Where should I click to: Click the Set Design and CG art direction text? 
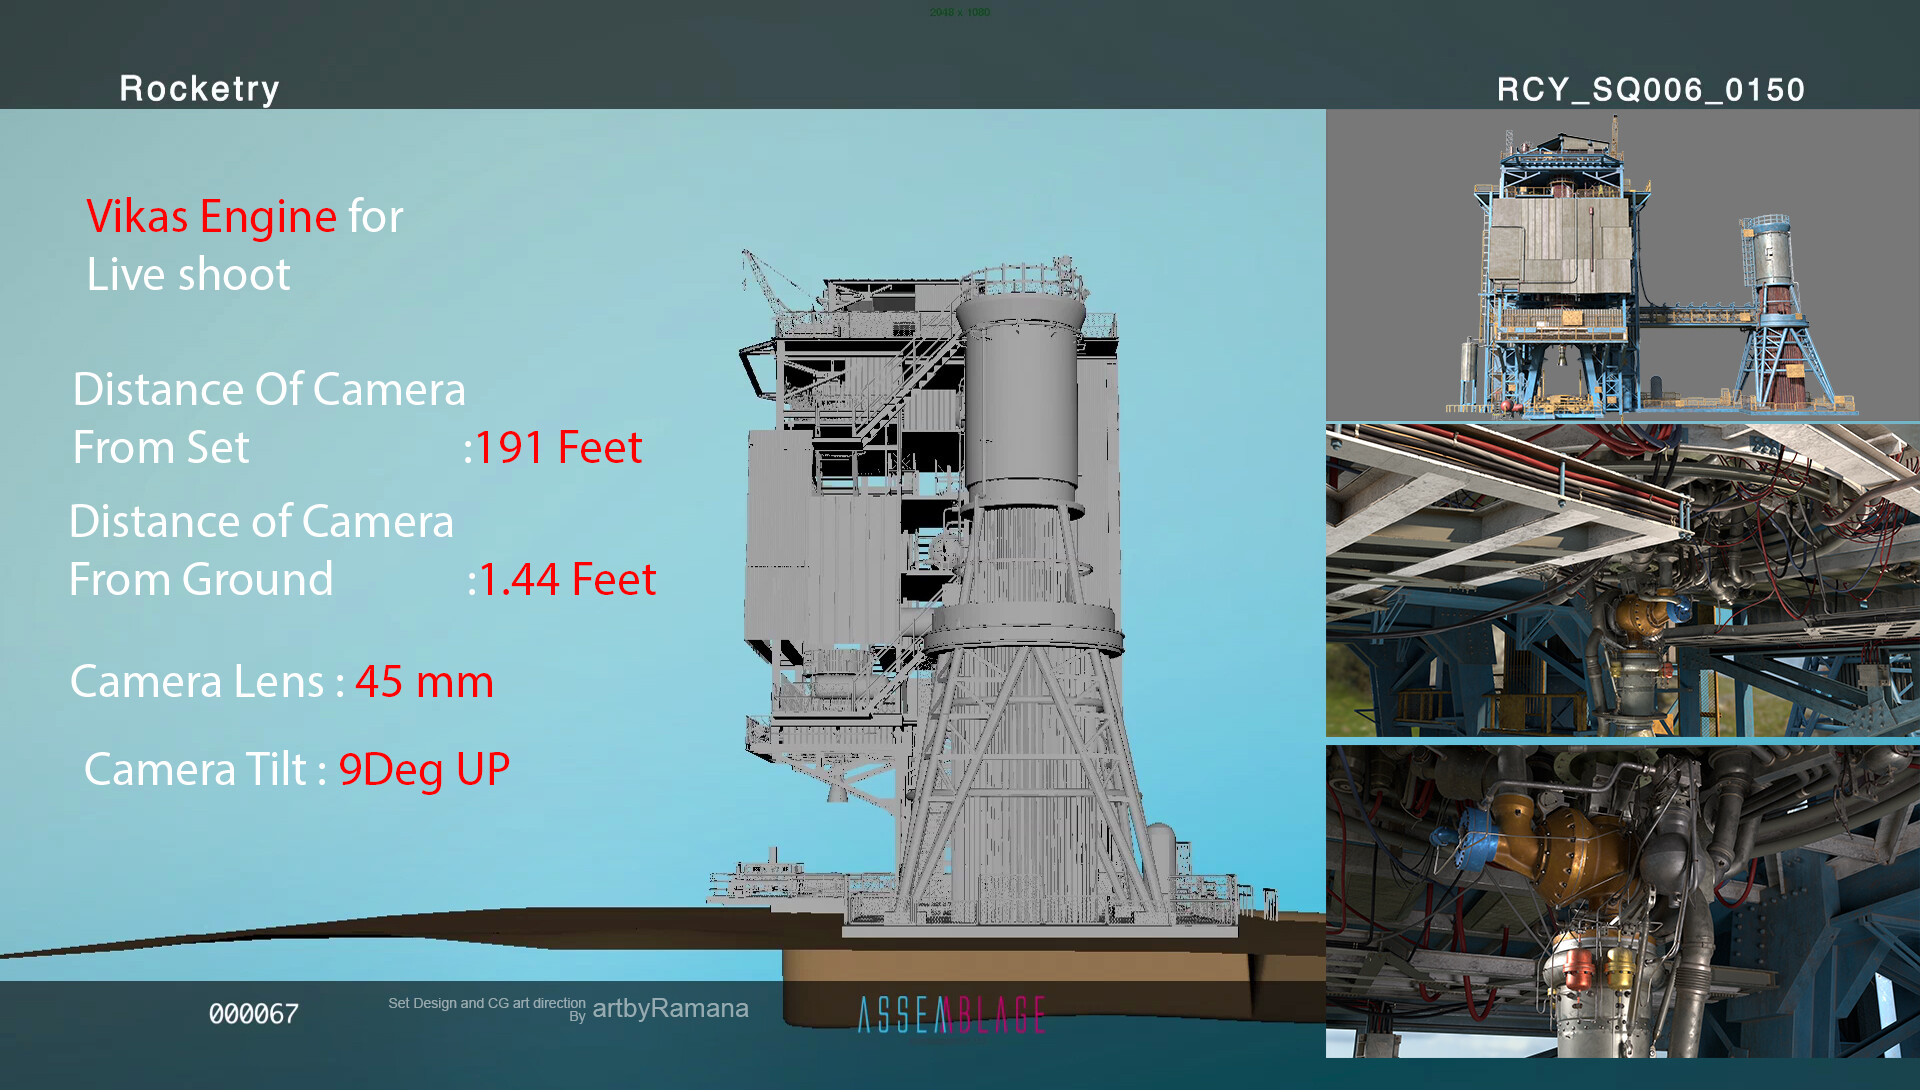click(x=486, y=1003)
